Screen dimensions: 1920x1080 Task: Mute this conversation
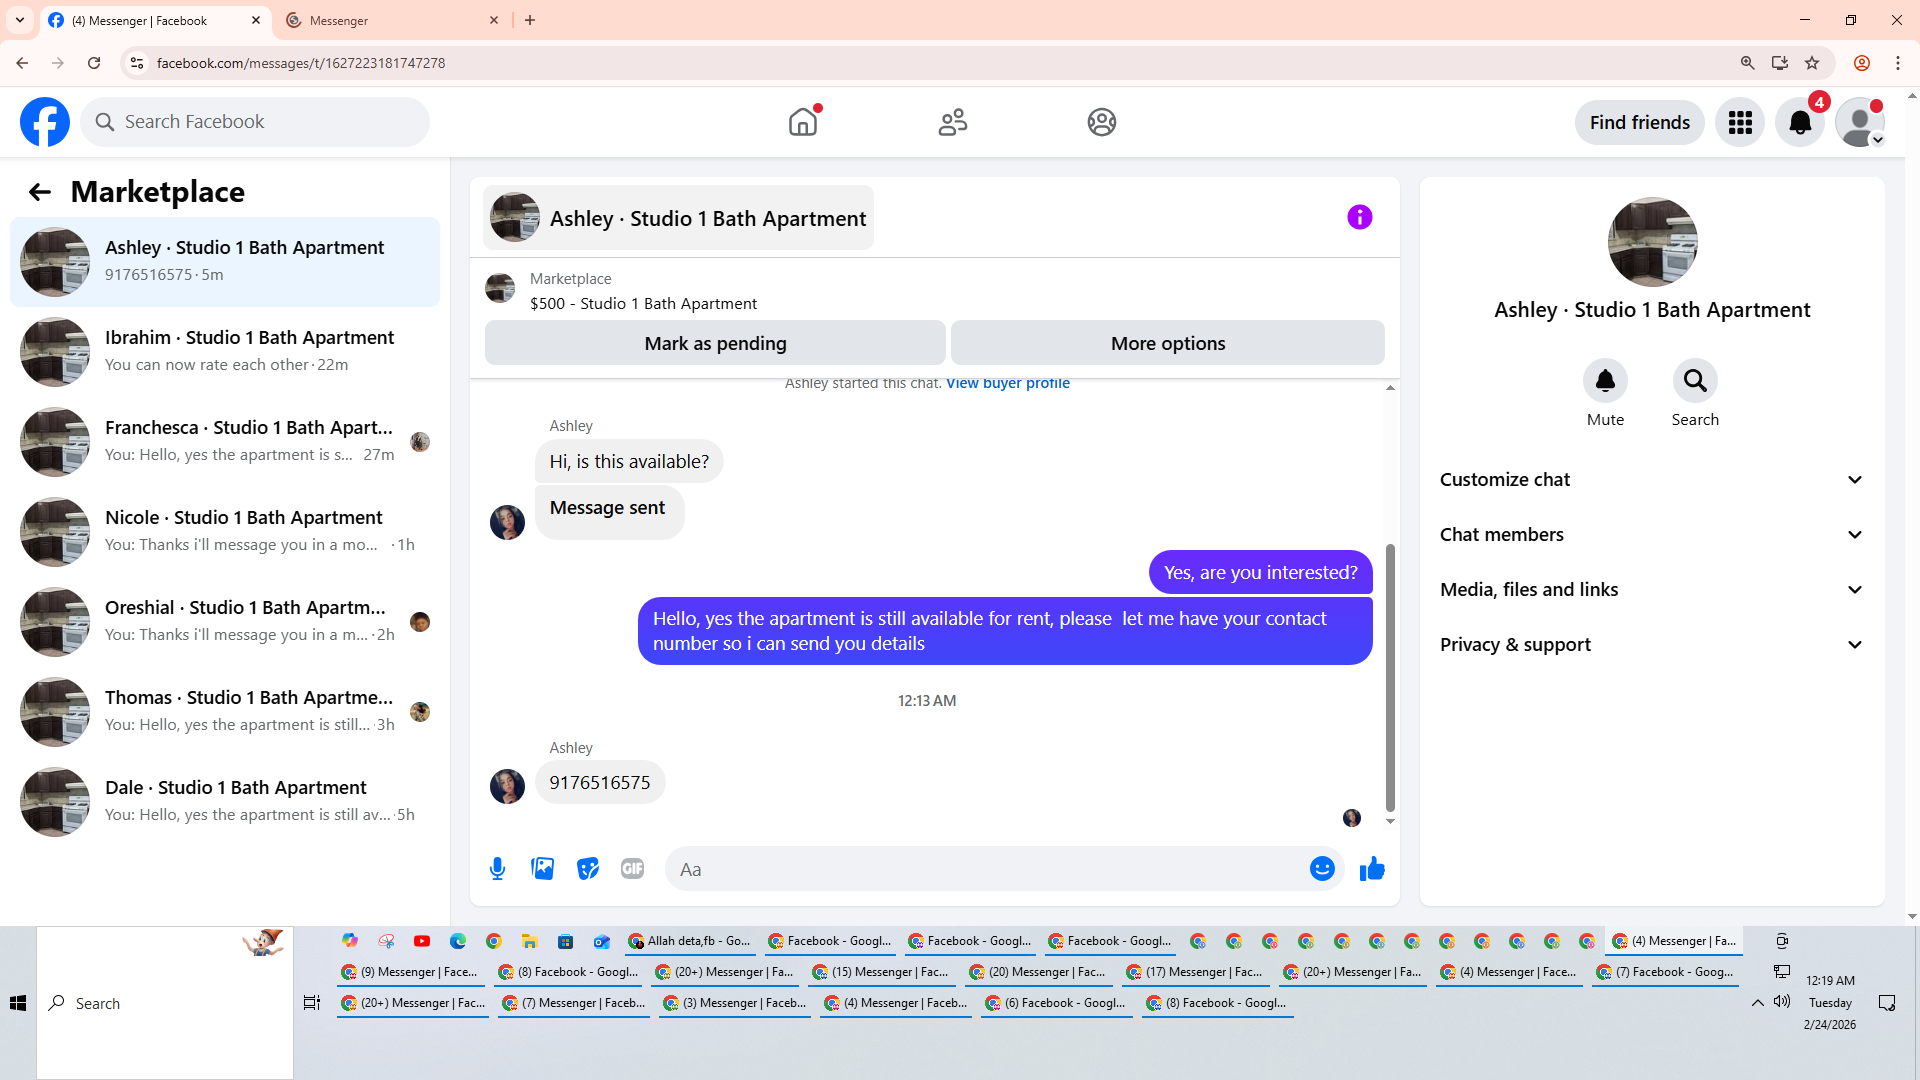(1605, 381)
